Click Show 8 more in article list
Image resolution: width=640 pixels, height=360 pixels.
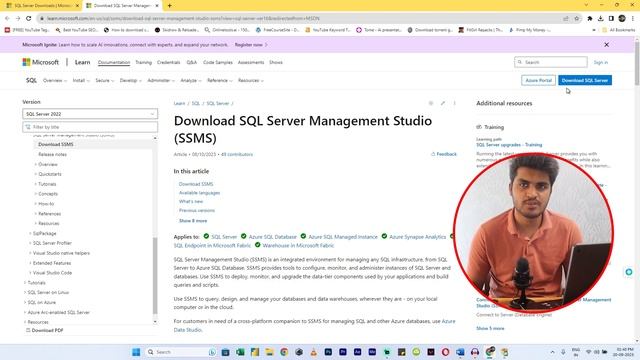pos(193,221)
